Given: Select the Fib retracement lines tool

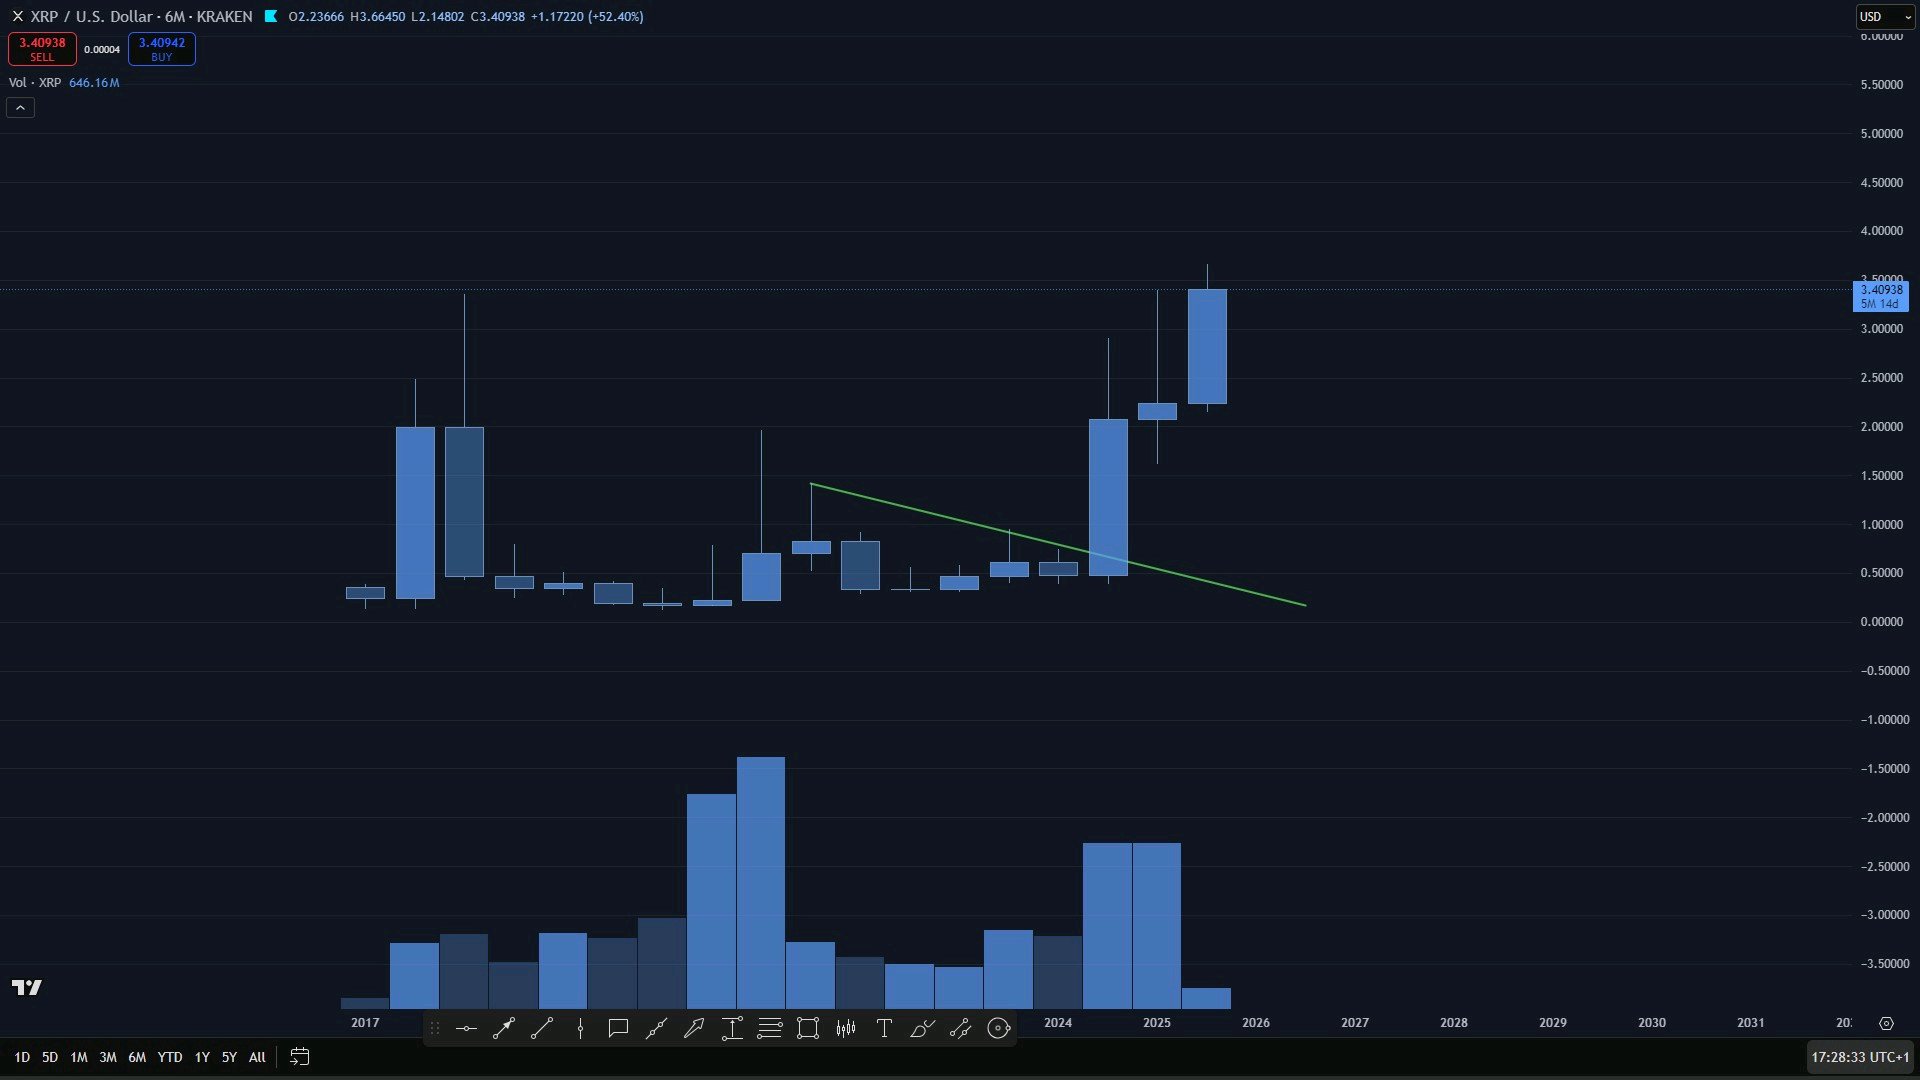Looking at the screenshot, I should (770, 1028).
